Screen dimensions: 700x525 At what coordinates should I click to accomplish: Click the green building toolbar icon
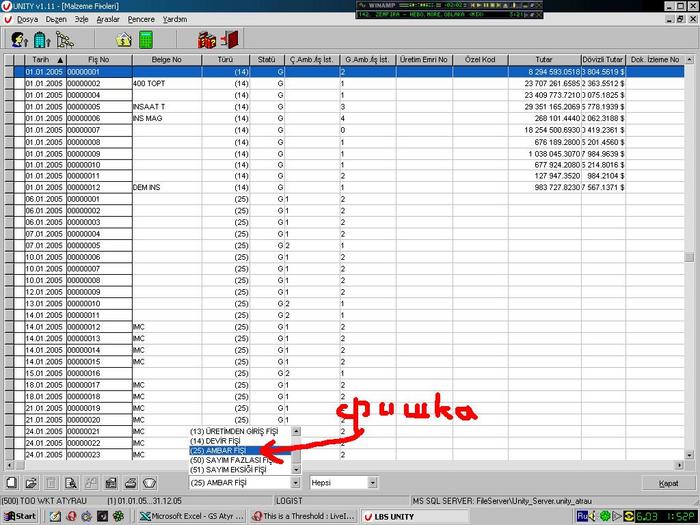(x=42, y=40)
